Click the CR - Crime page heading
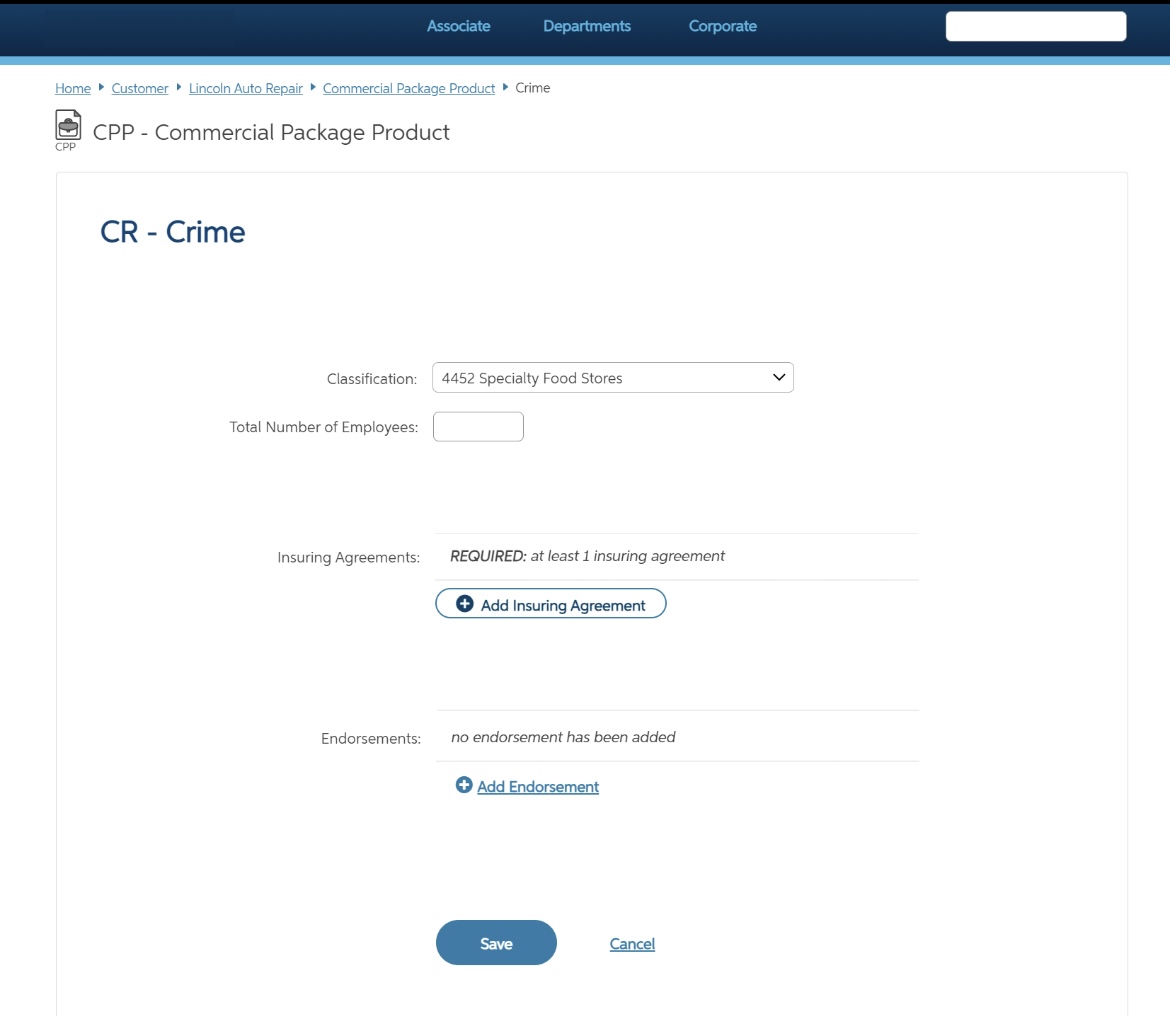 pos(173,232)
